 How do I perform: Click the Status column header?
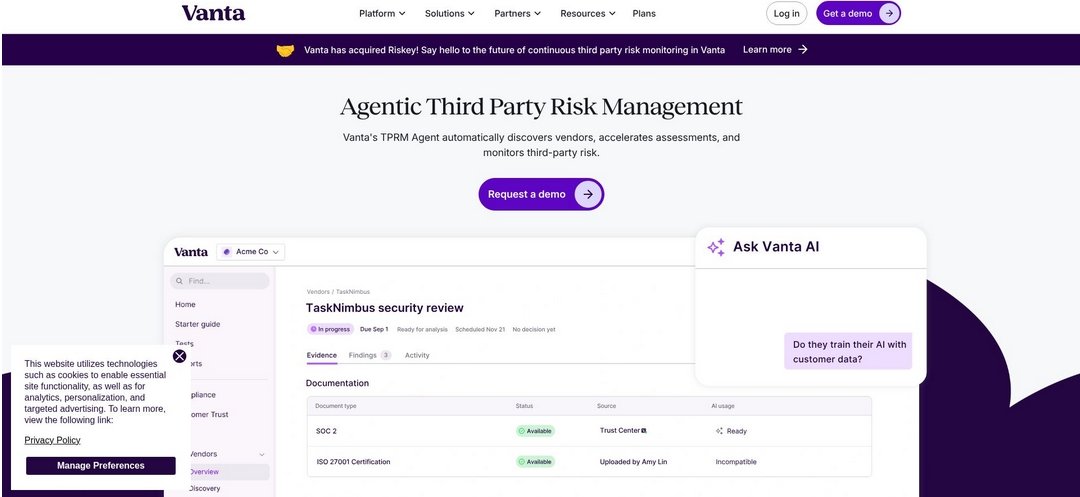pos(524,406)
